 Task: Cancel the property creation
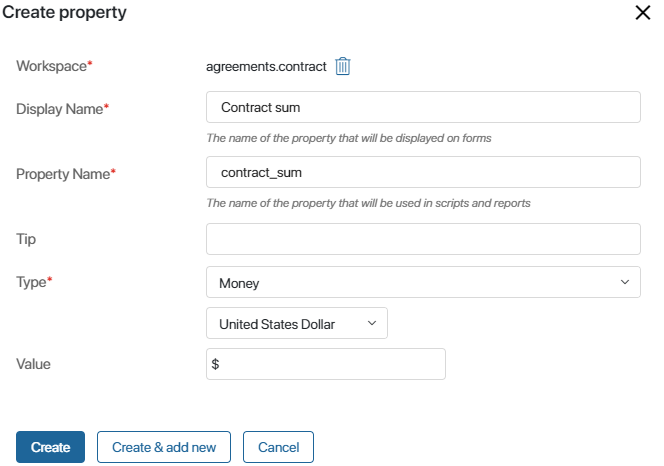click(x=278, y=447)
